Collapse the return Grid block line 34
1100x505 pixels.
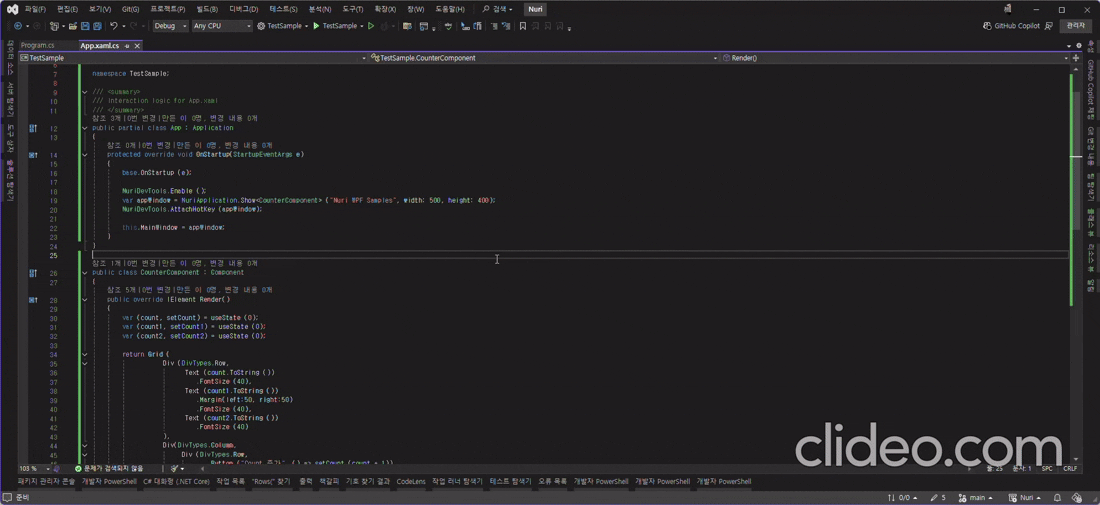tap(84, 354)
